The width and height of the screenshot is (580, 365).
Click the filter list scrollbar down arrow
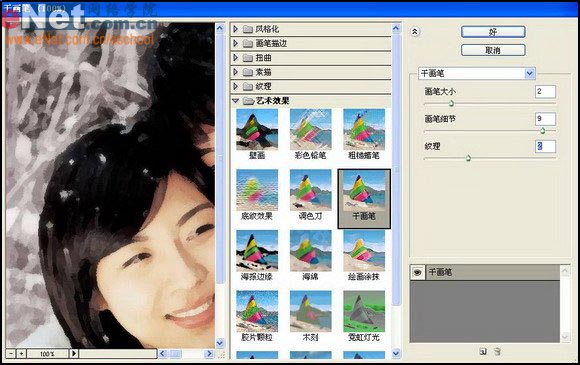tap(396, 354)
